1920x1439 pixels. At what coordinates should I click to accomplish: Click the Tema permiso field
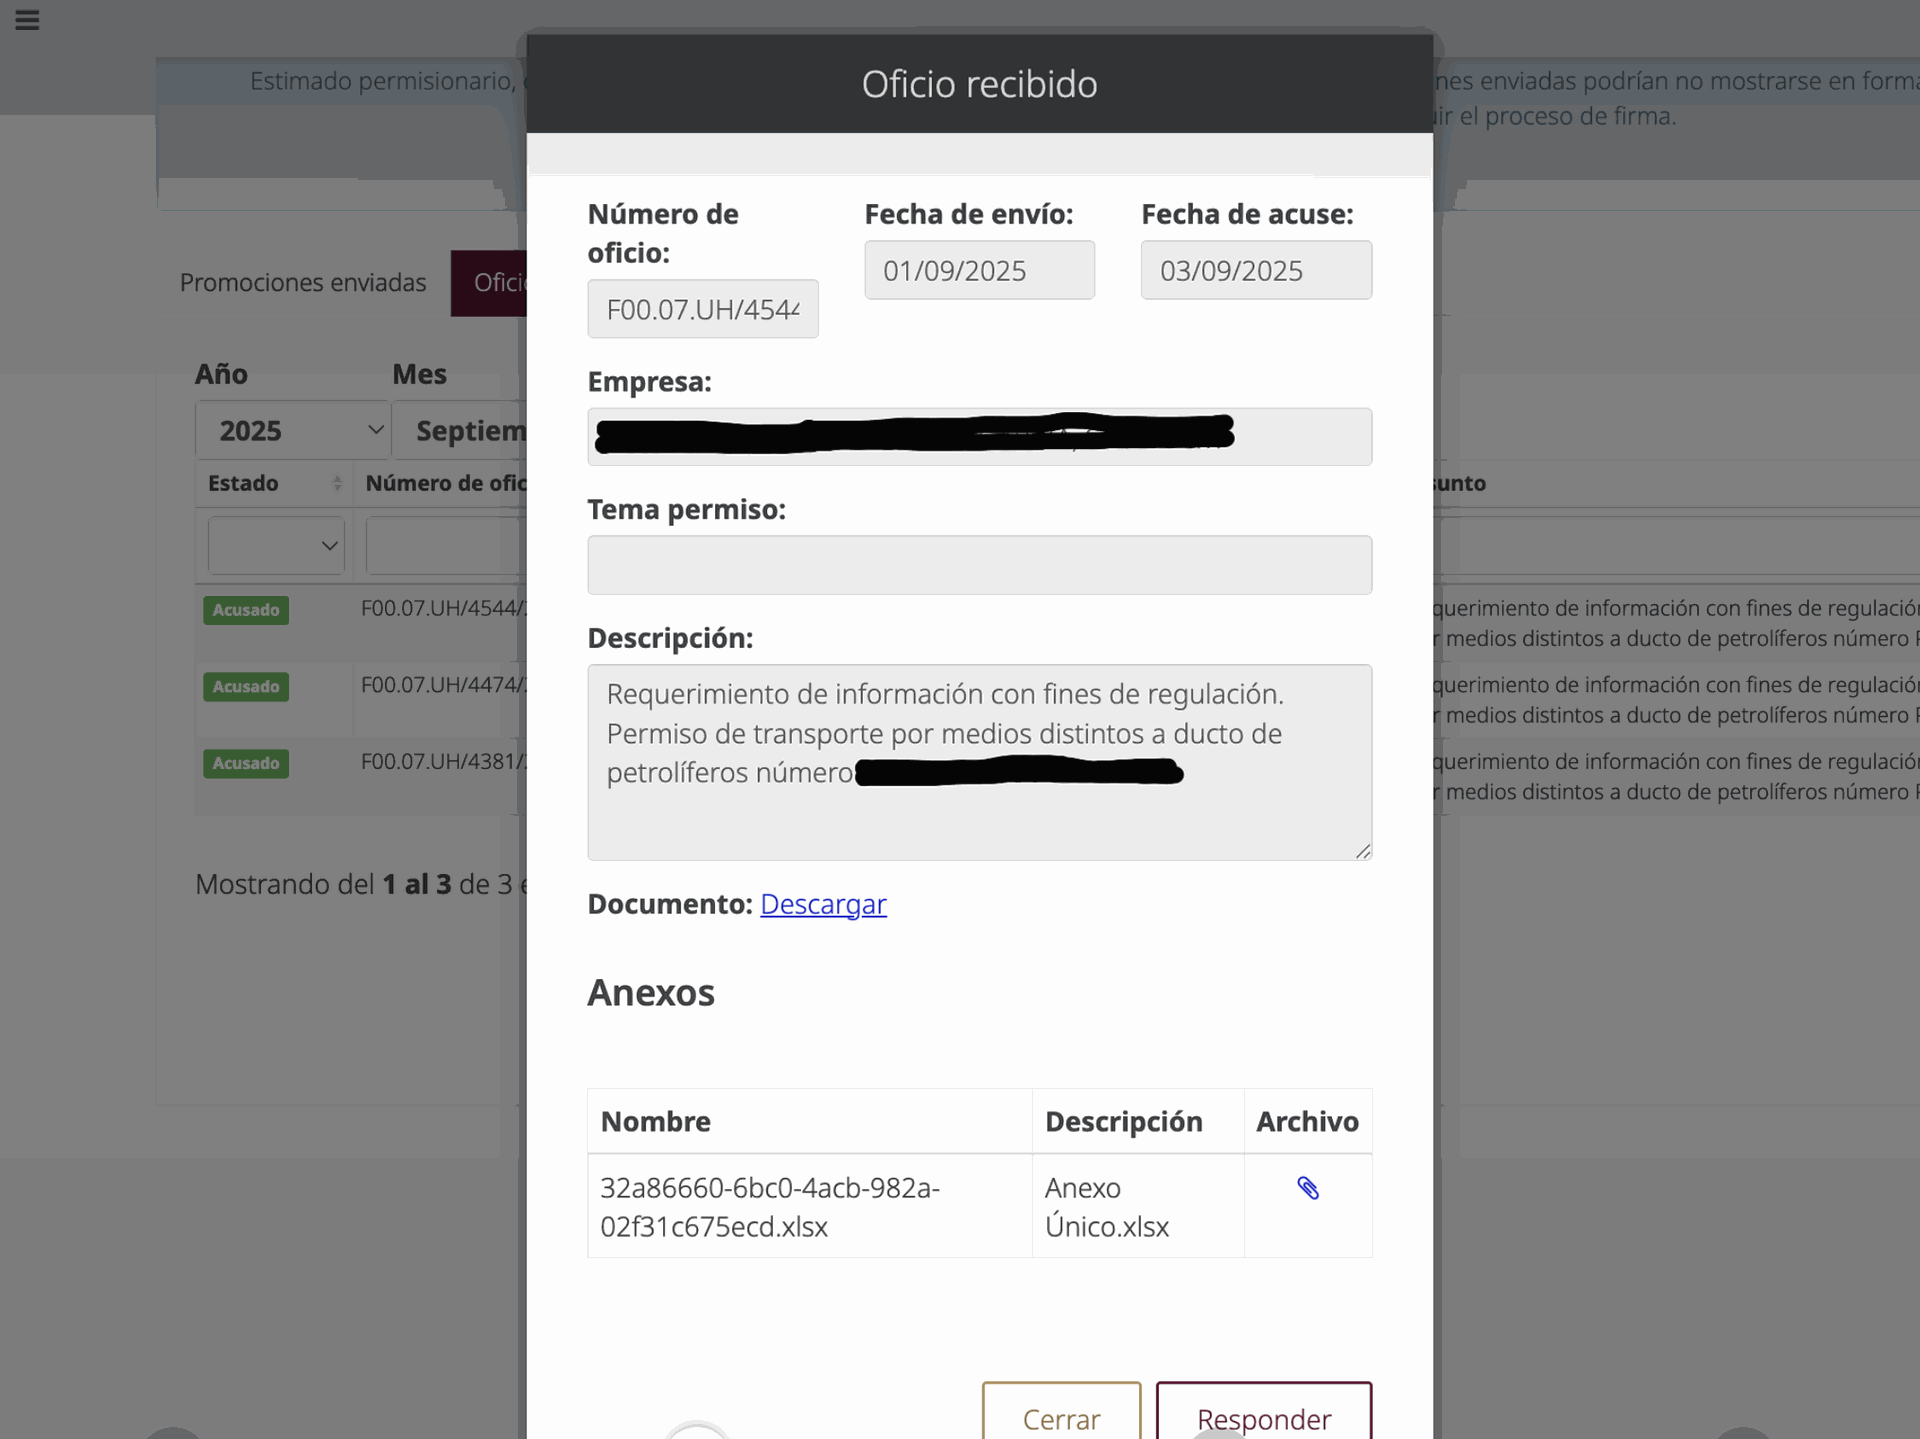coord(979,564)
